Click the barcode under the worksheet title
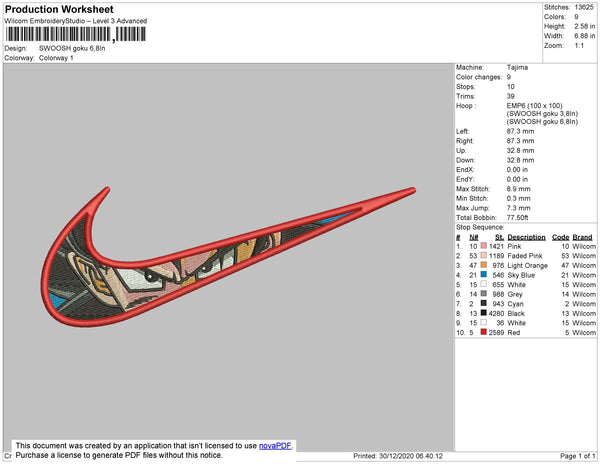Image resolution: width=600 pixels, height=464 pixels. [x=75, y=34]
